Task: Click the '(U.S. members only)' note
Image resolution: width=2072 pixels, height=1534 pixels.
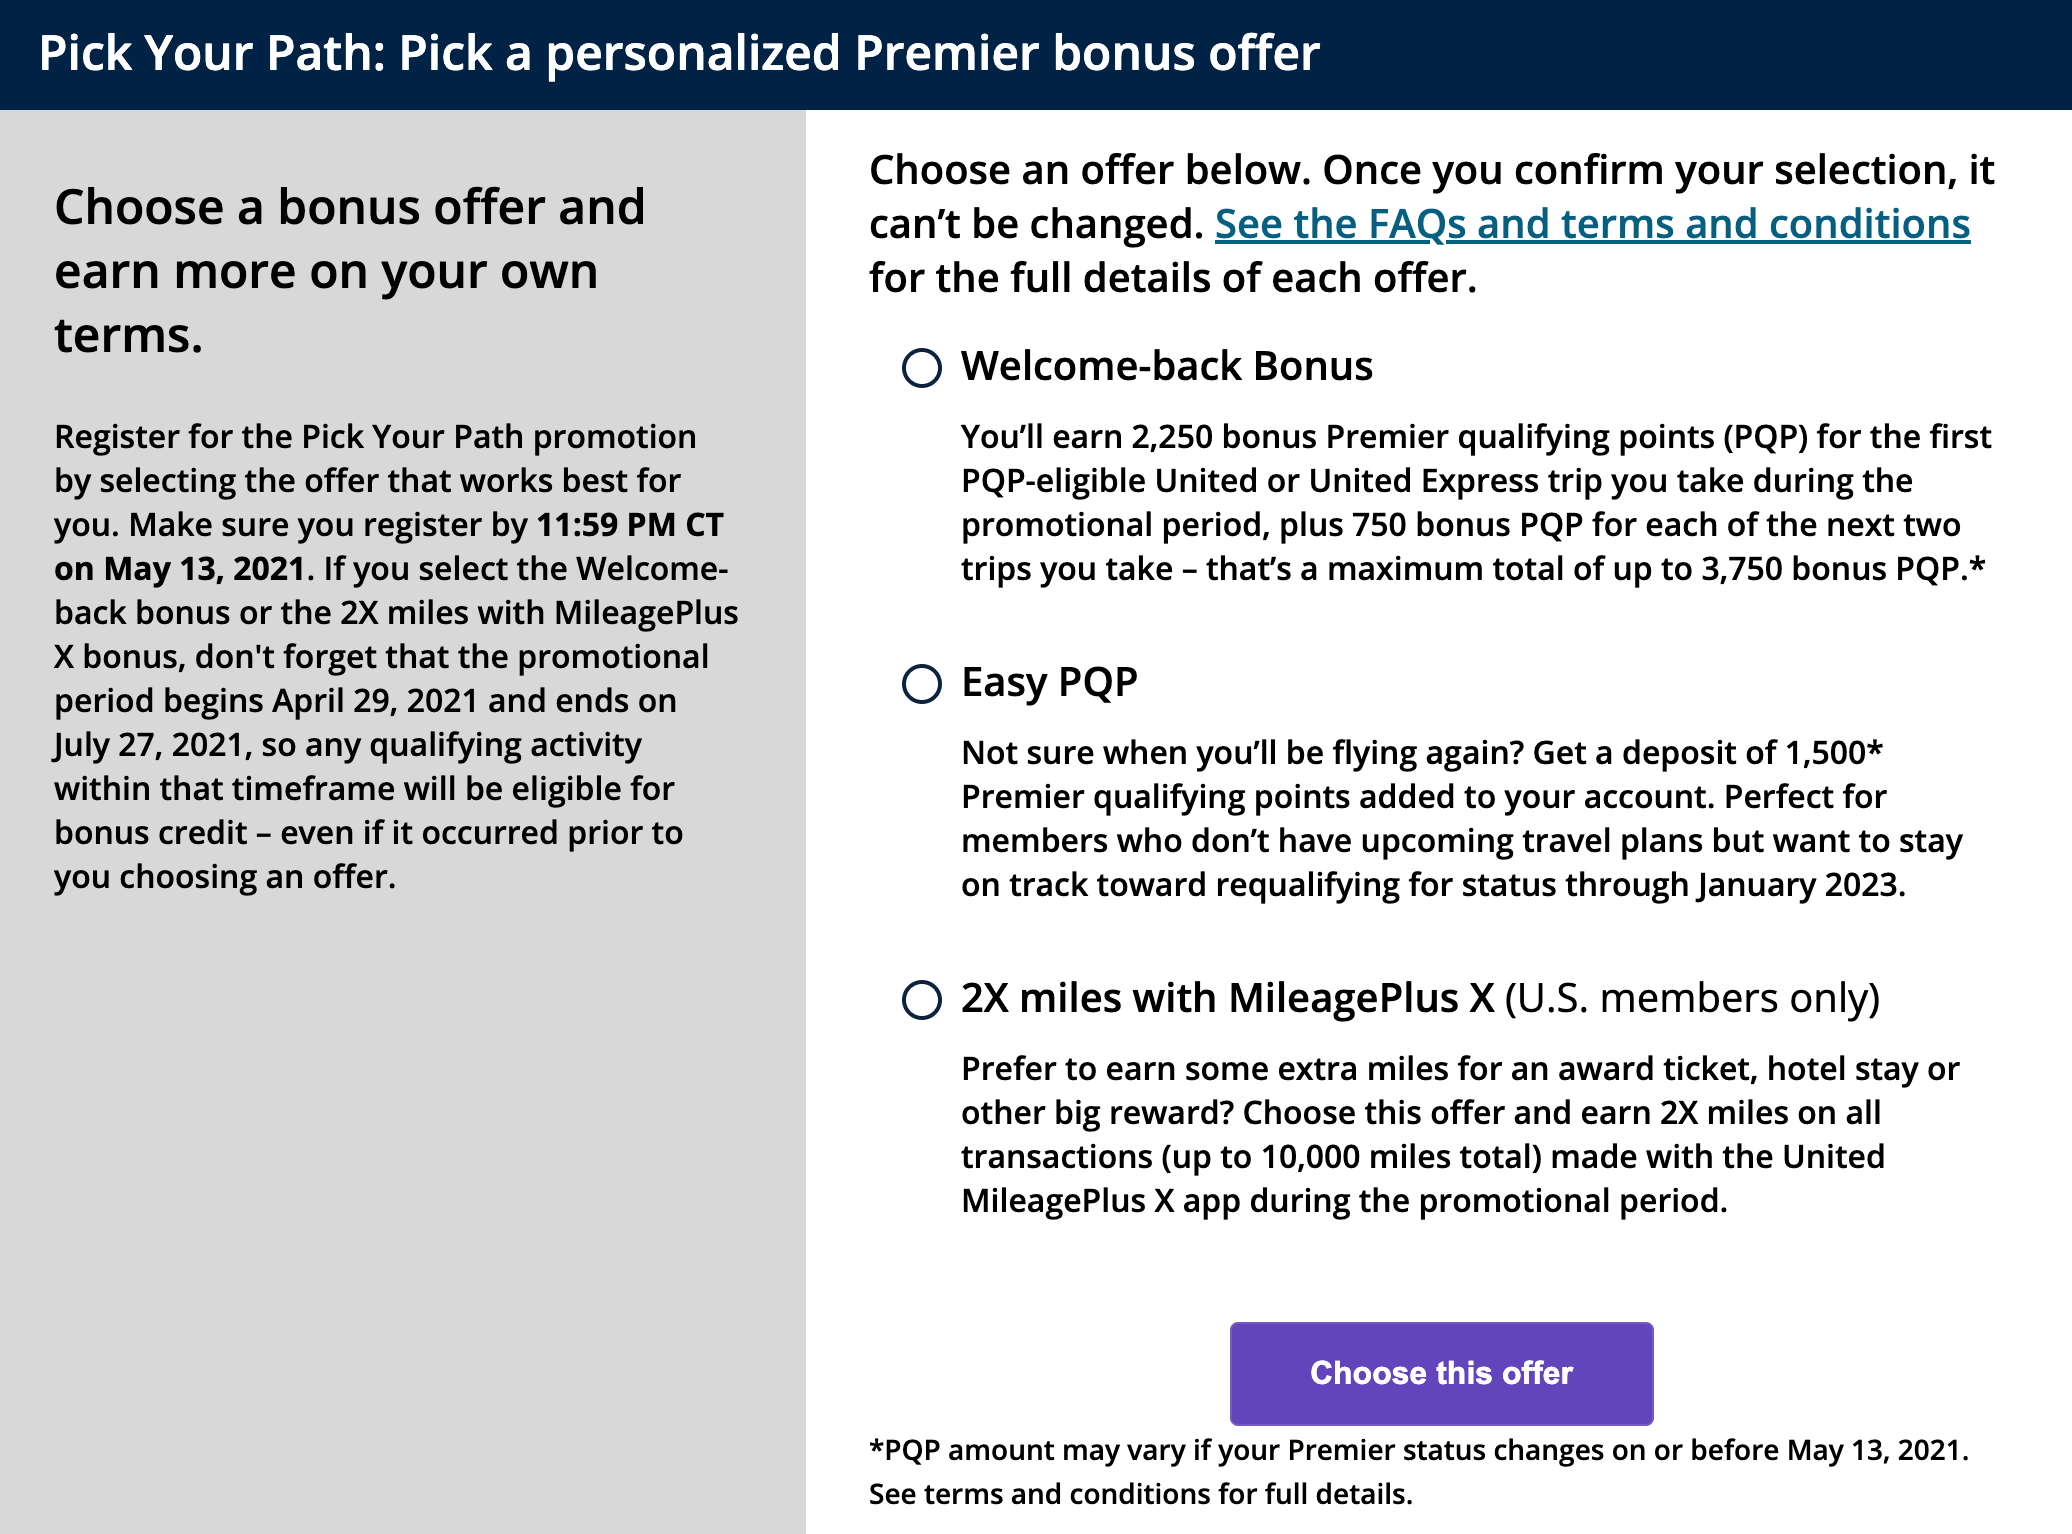Action: tap(1691, 998)
